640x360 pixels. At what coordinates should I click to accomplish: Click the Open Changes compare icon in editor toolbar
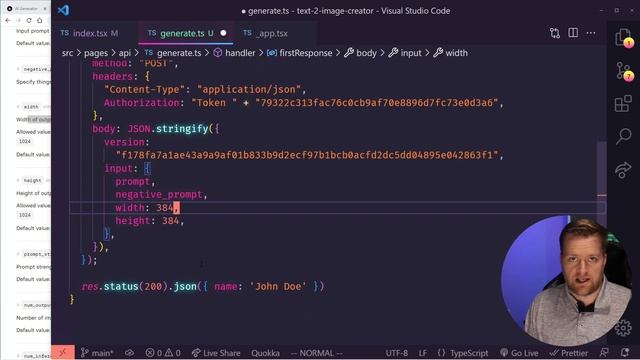pos(555,33)
